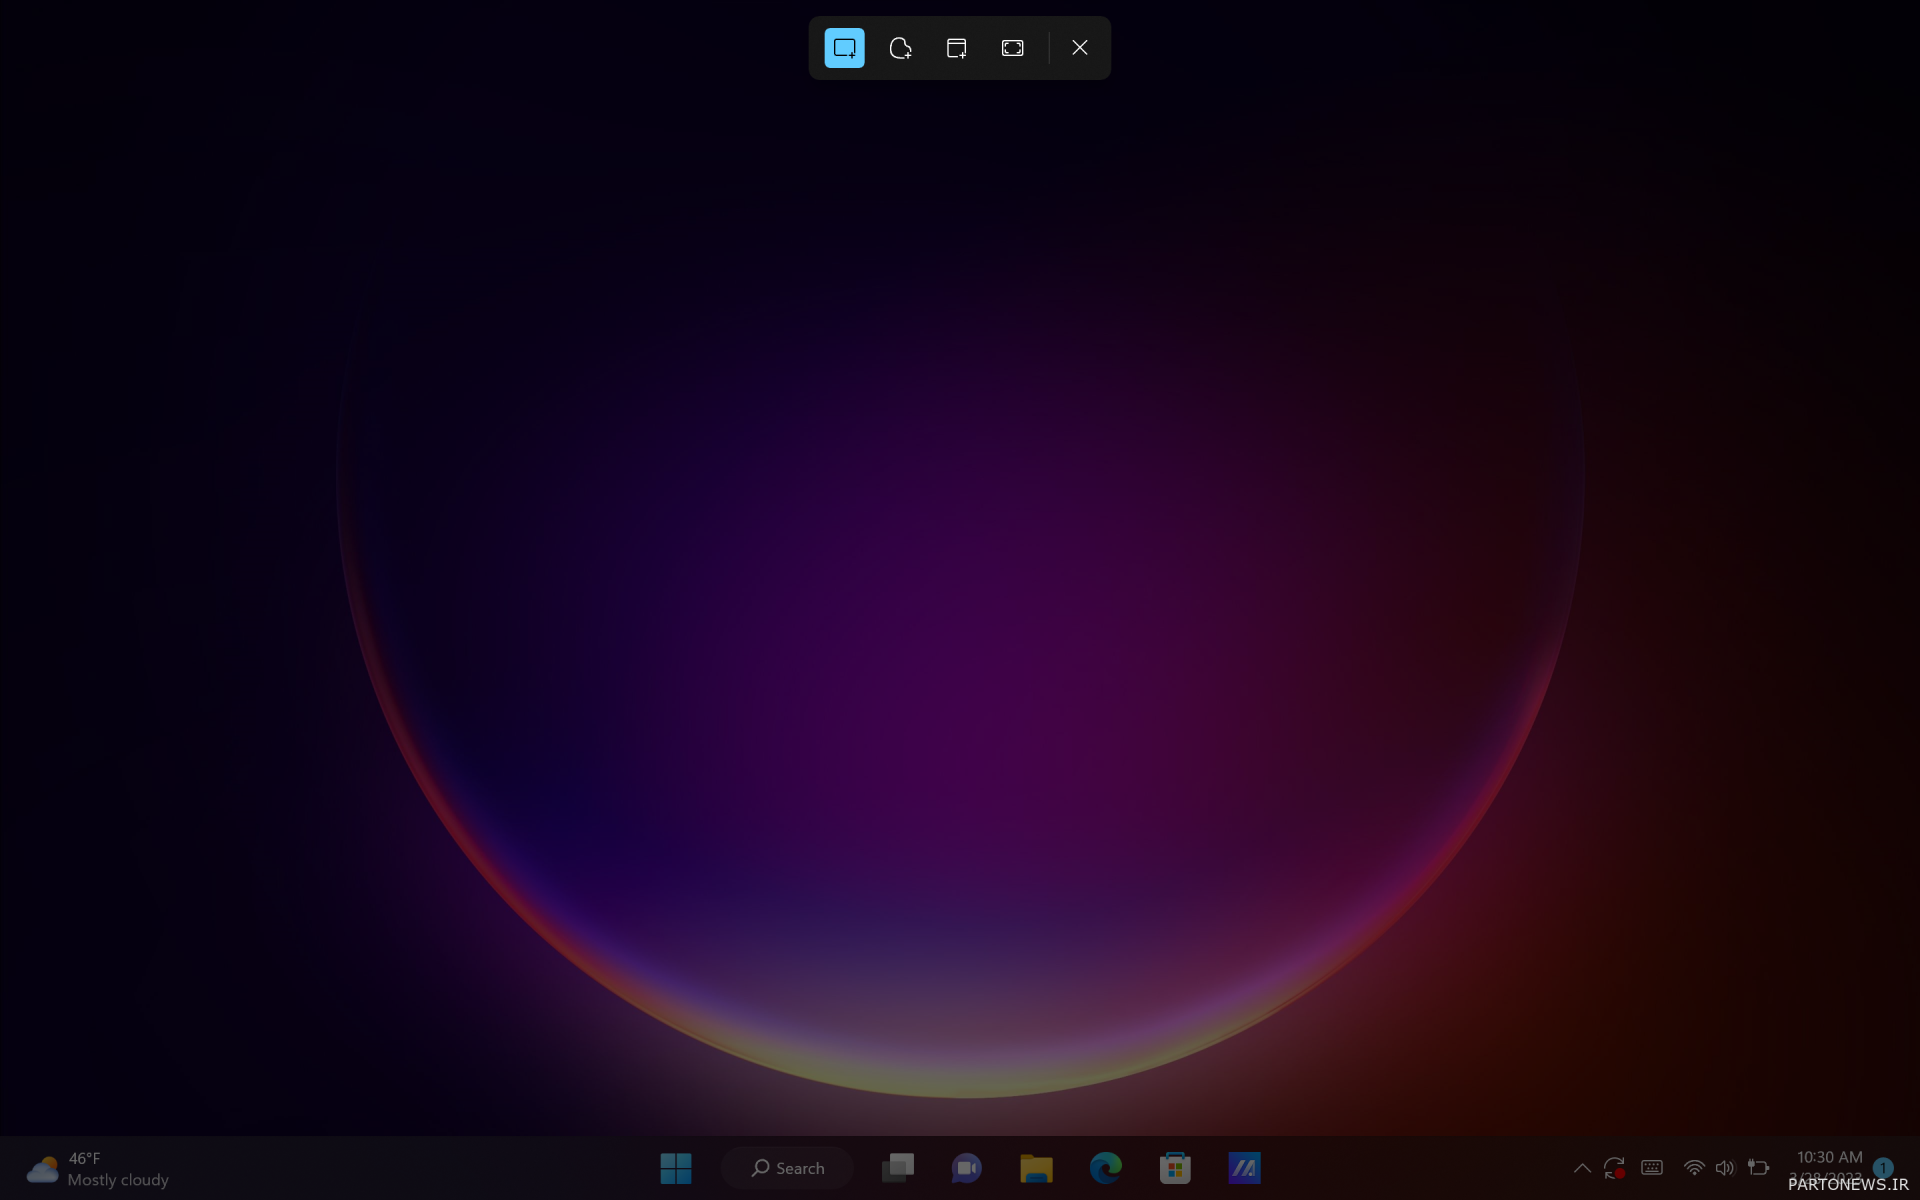1920x1200 pixels.
Task: Open the Wi-Fi network flyout
Action: coord(1694,1168)
